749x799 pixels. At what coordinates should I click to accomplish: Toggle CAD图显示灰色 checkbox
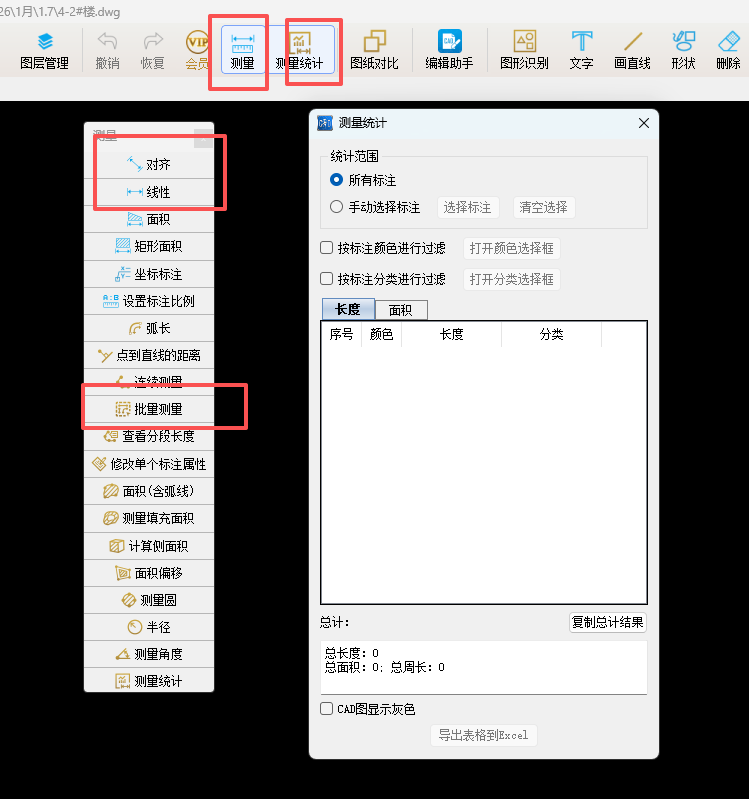[x=327, y=709]
